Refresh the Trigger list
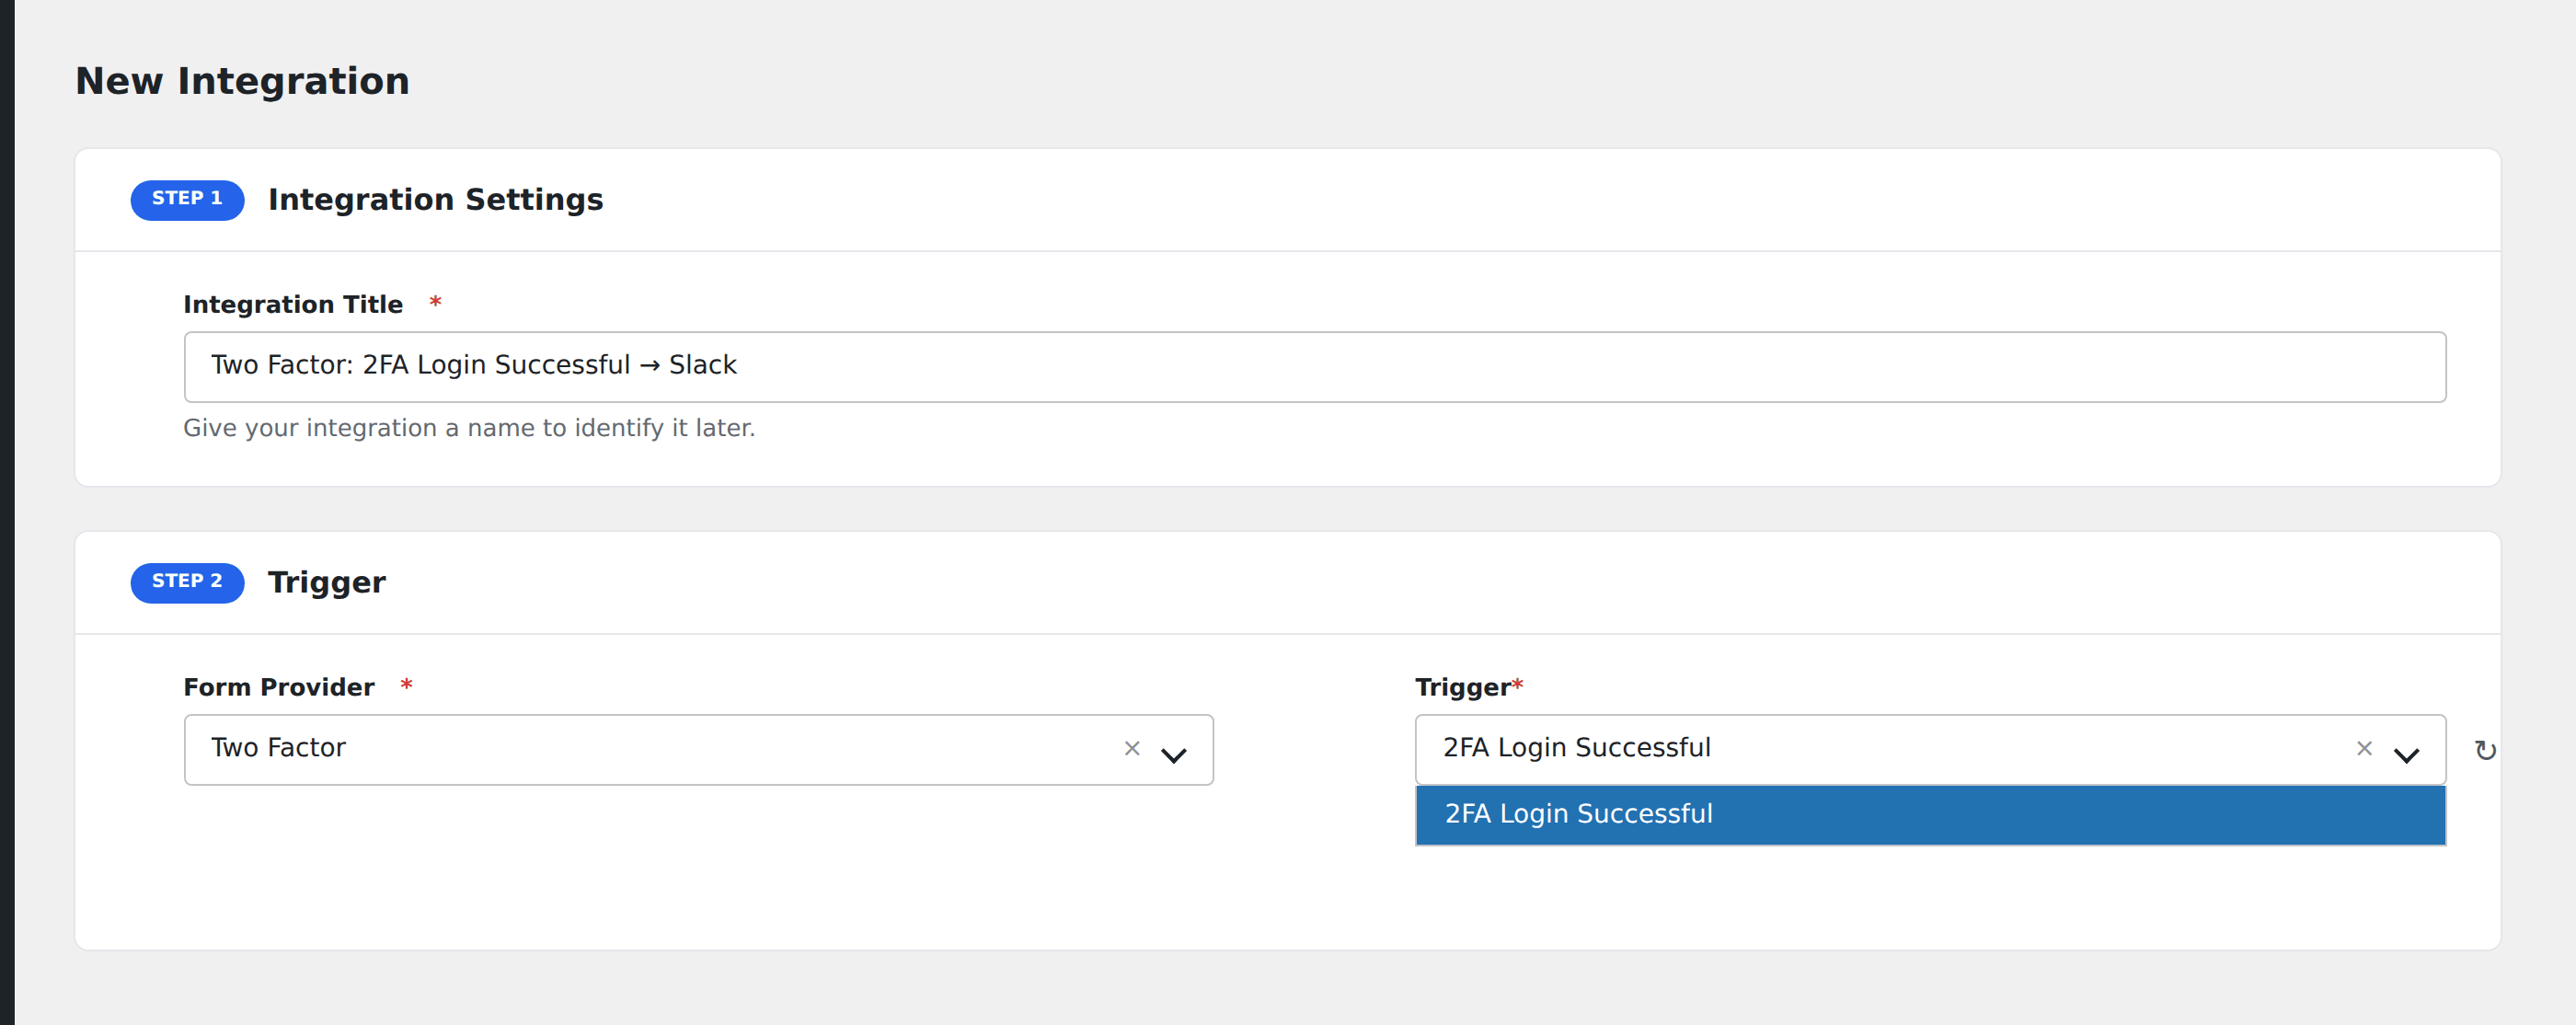This screenshot has width=2576, height=1025. click(x=2485, y=750)
